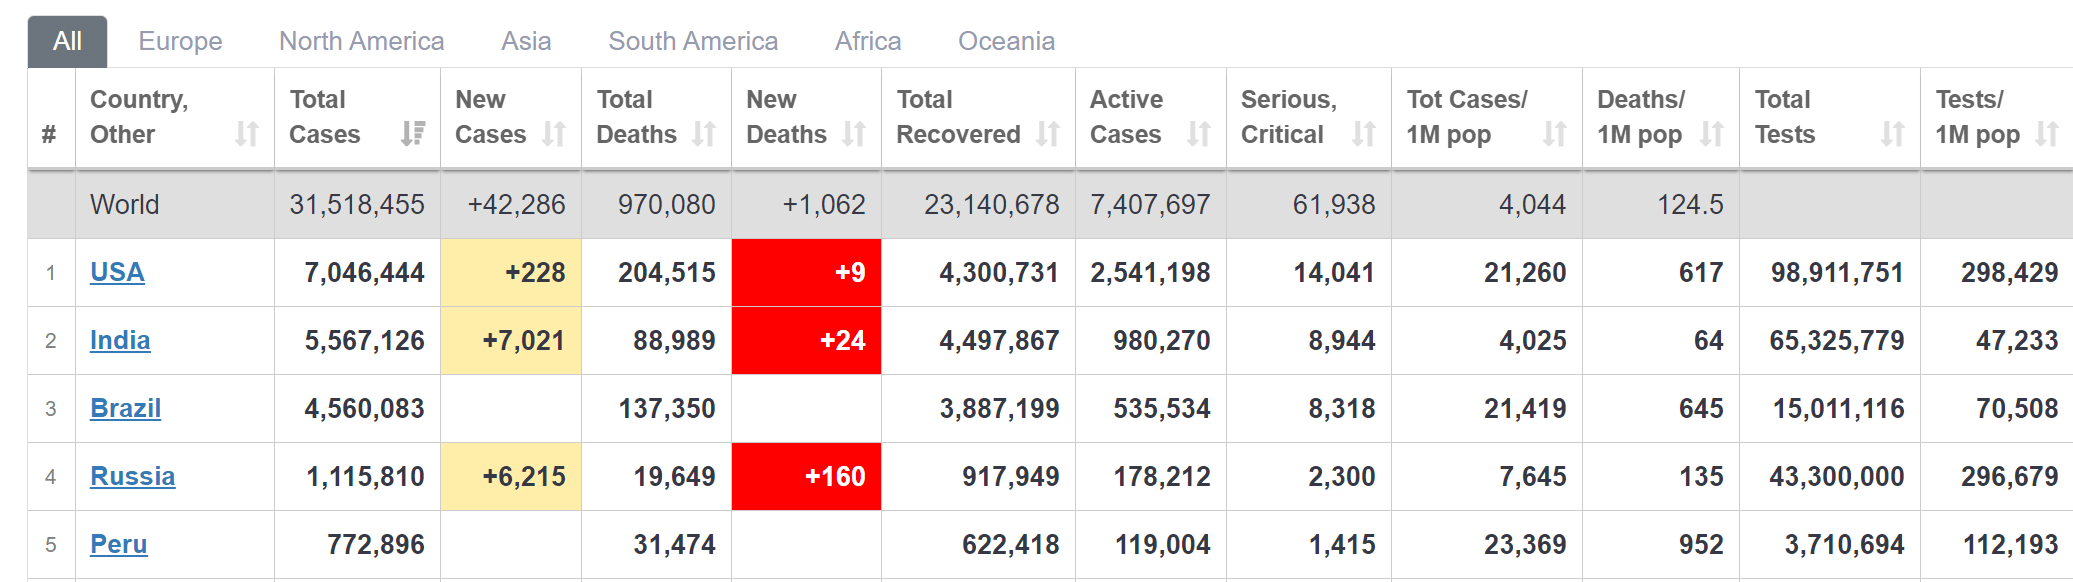2073x582 pixels.
Task: Select the North America tab
Action: 361,41
